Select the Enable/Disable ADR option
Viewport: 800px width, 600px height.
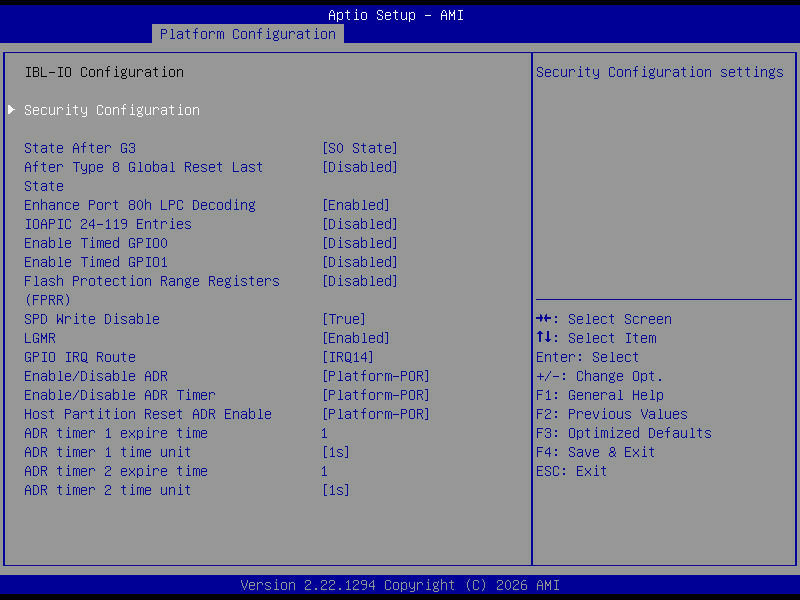(x=96, y=376)
